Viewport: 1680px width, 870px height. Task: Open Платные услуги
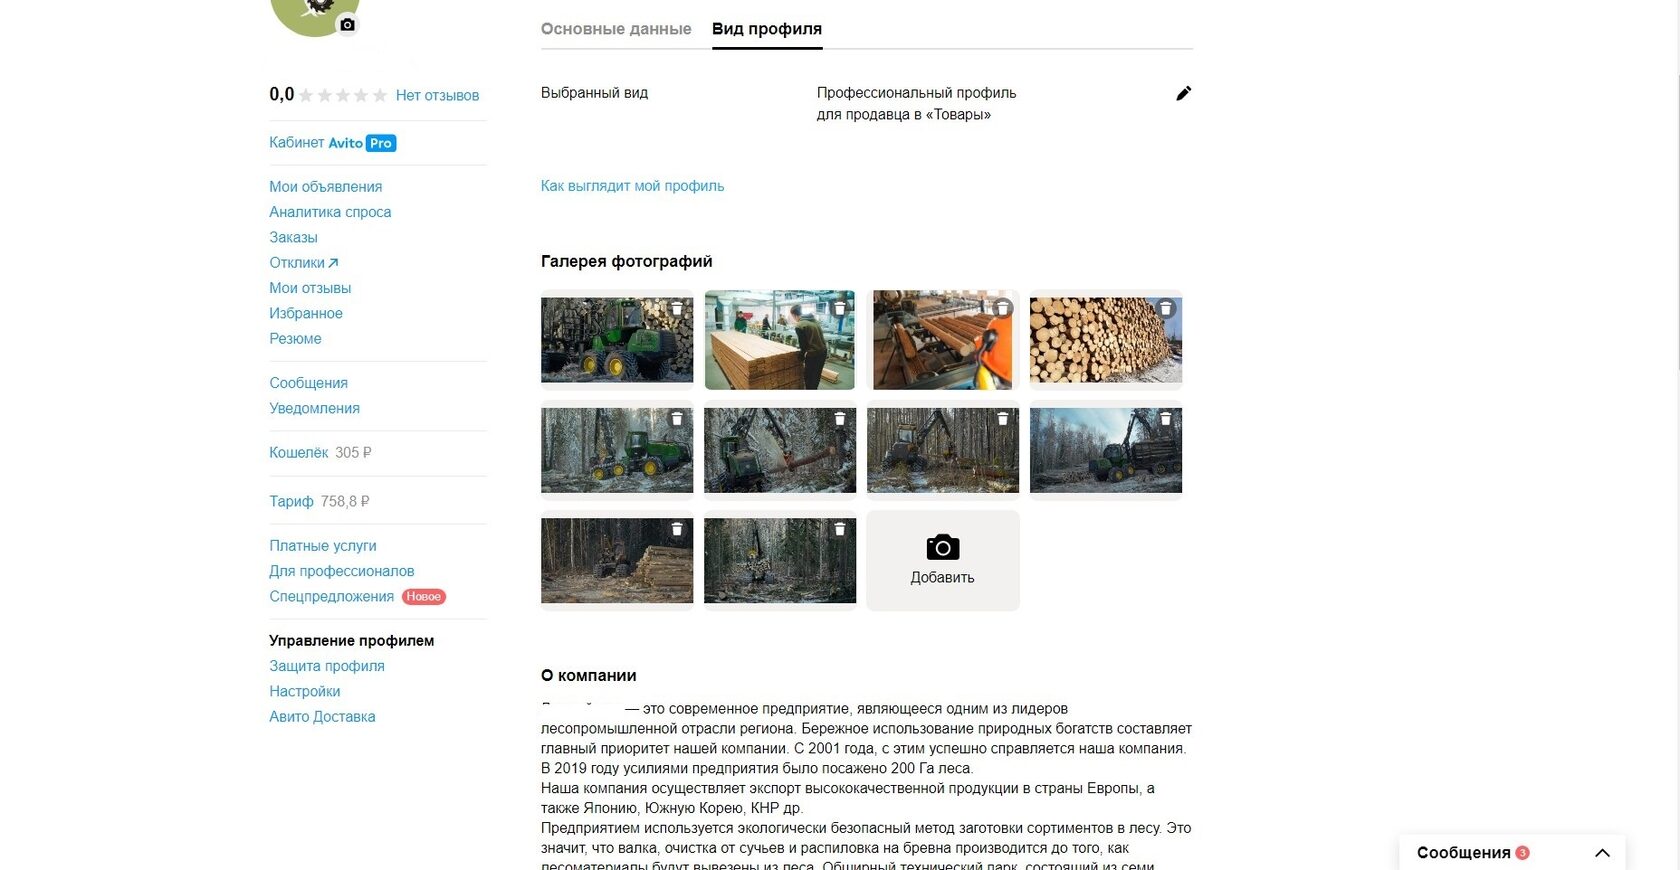pyautogui.click(x=323, y=546)
